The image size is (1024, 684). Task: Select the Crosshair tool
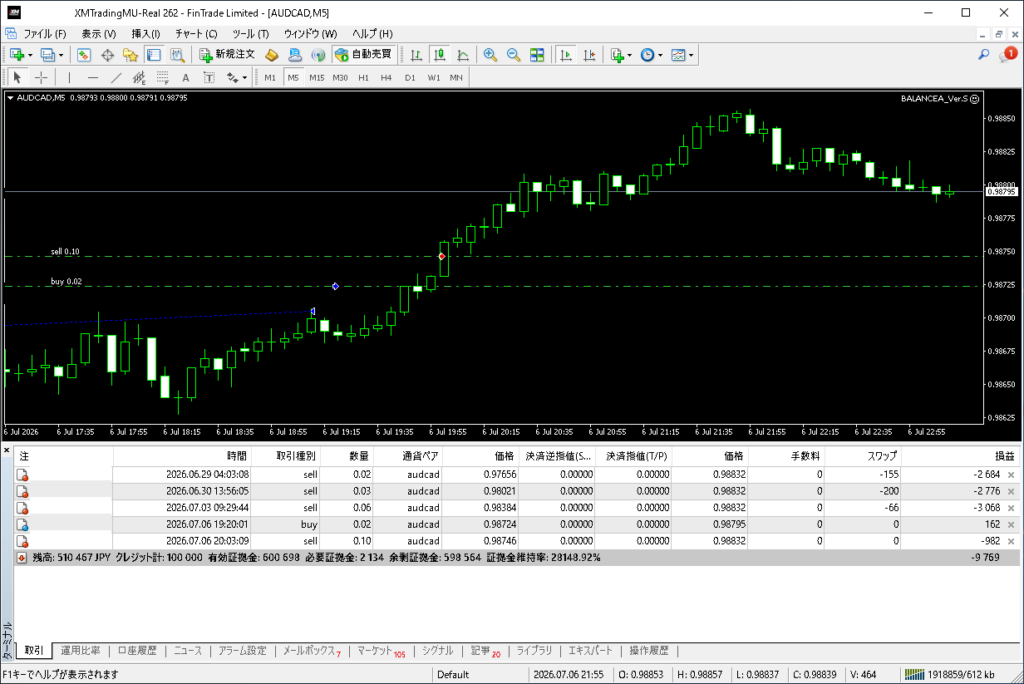[x=41, y=78]
